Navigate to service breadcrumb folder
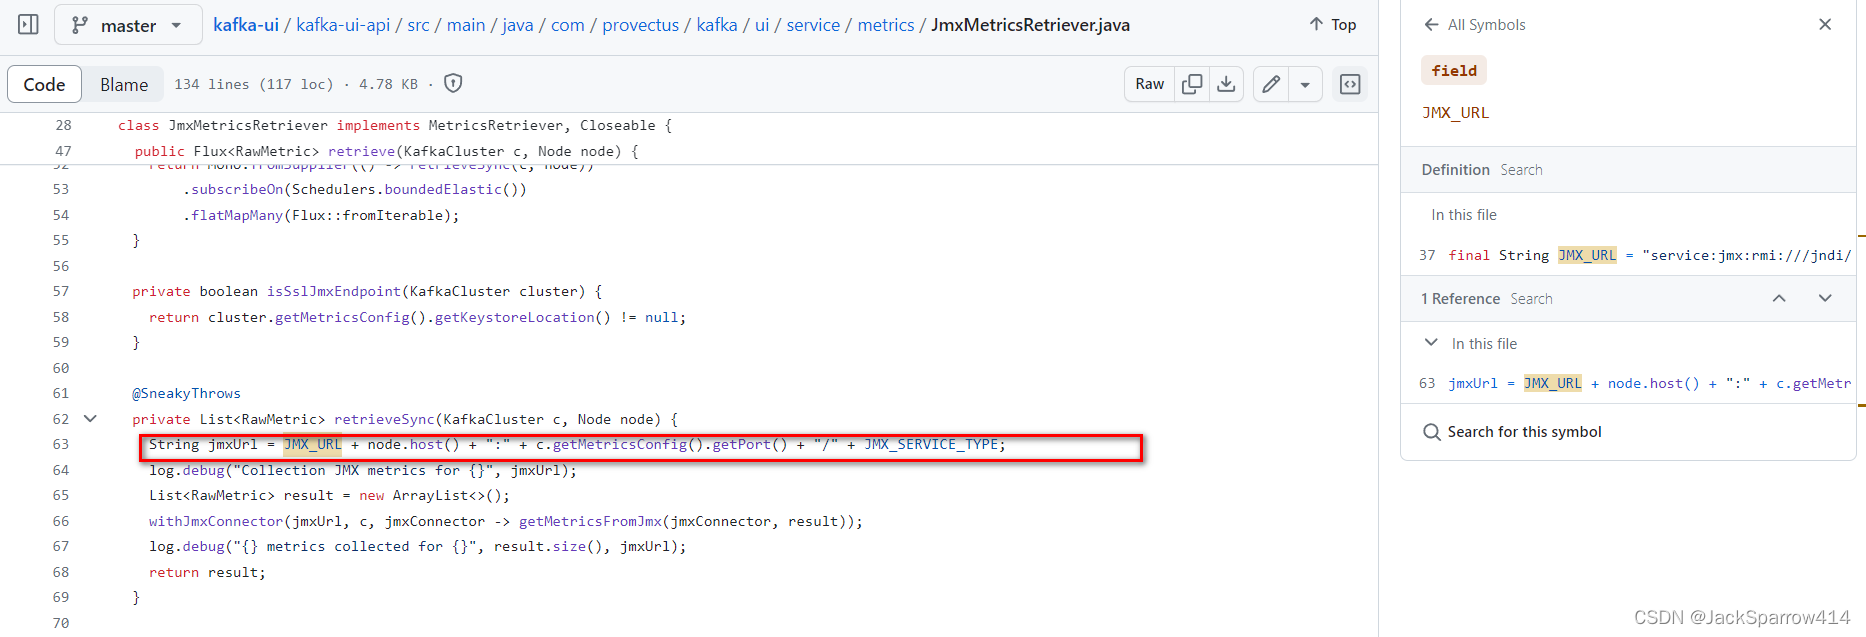1866x637 pixels. 813,25
